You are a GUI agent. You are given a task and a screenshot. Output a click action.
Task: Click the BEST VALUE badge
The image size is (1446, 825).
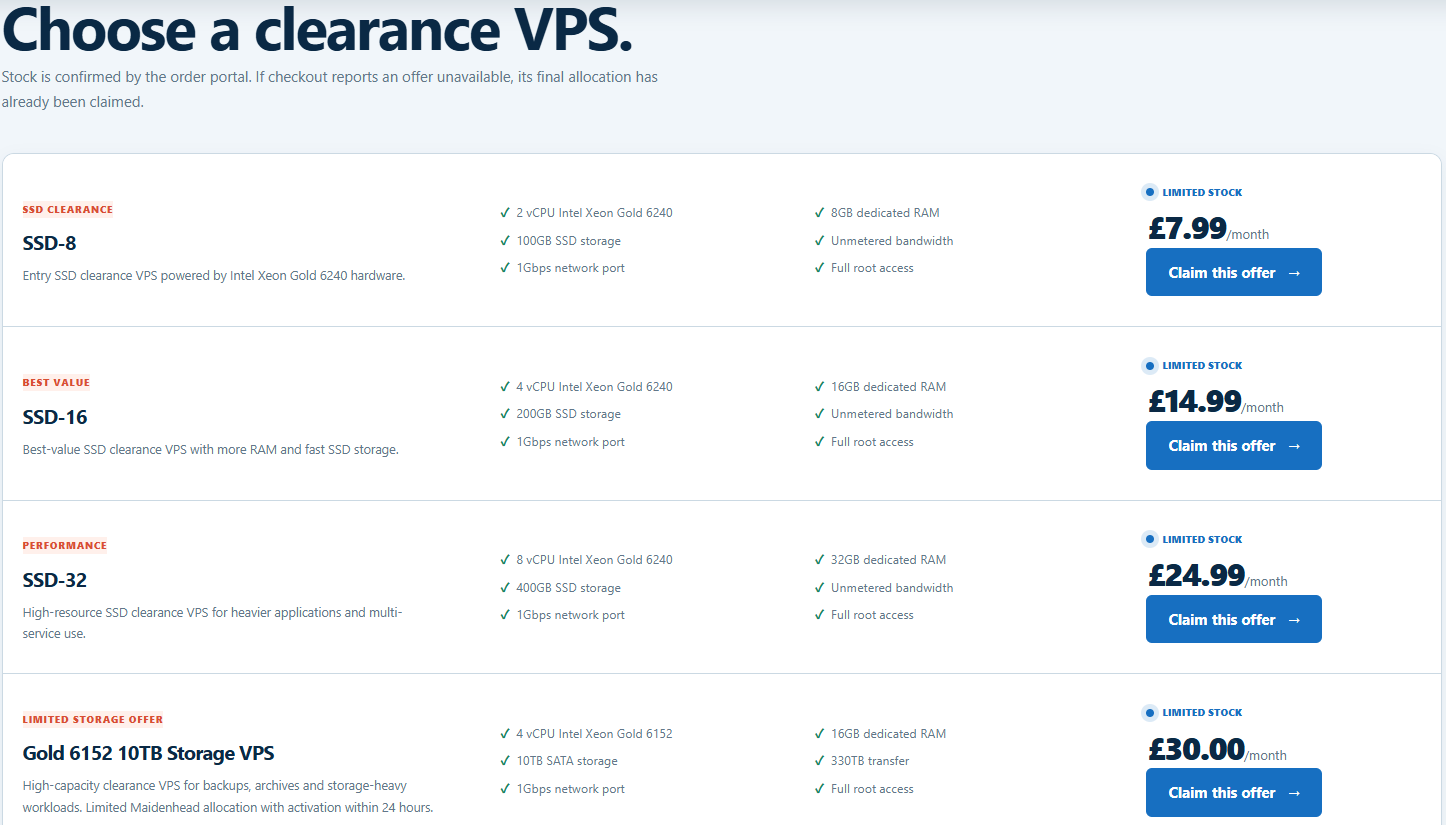pyautogui.click(x=56, y=383)
